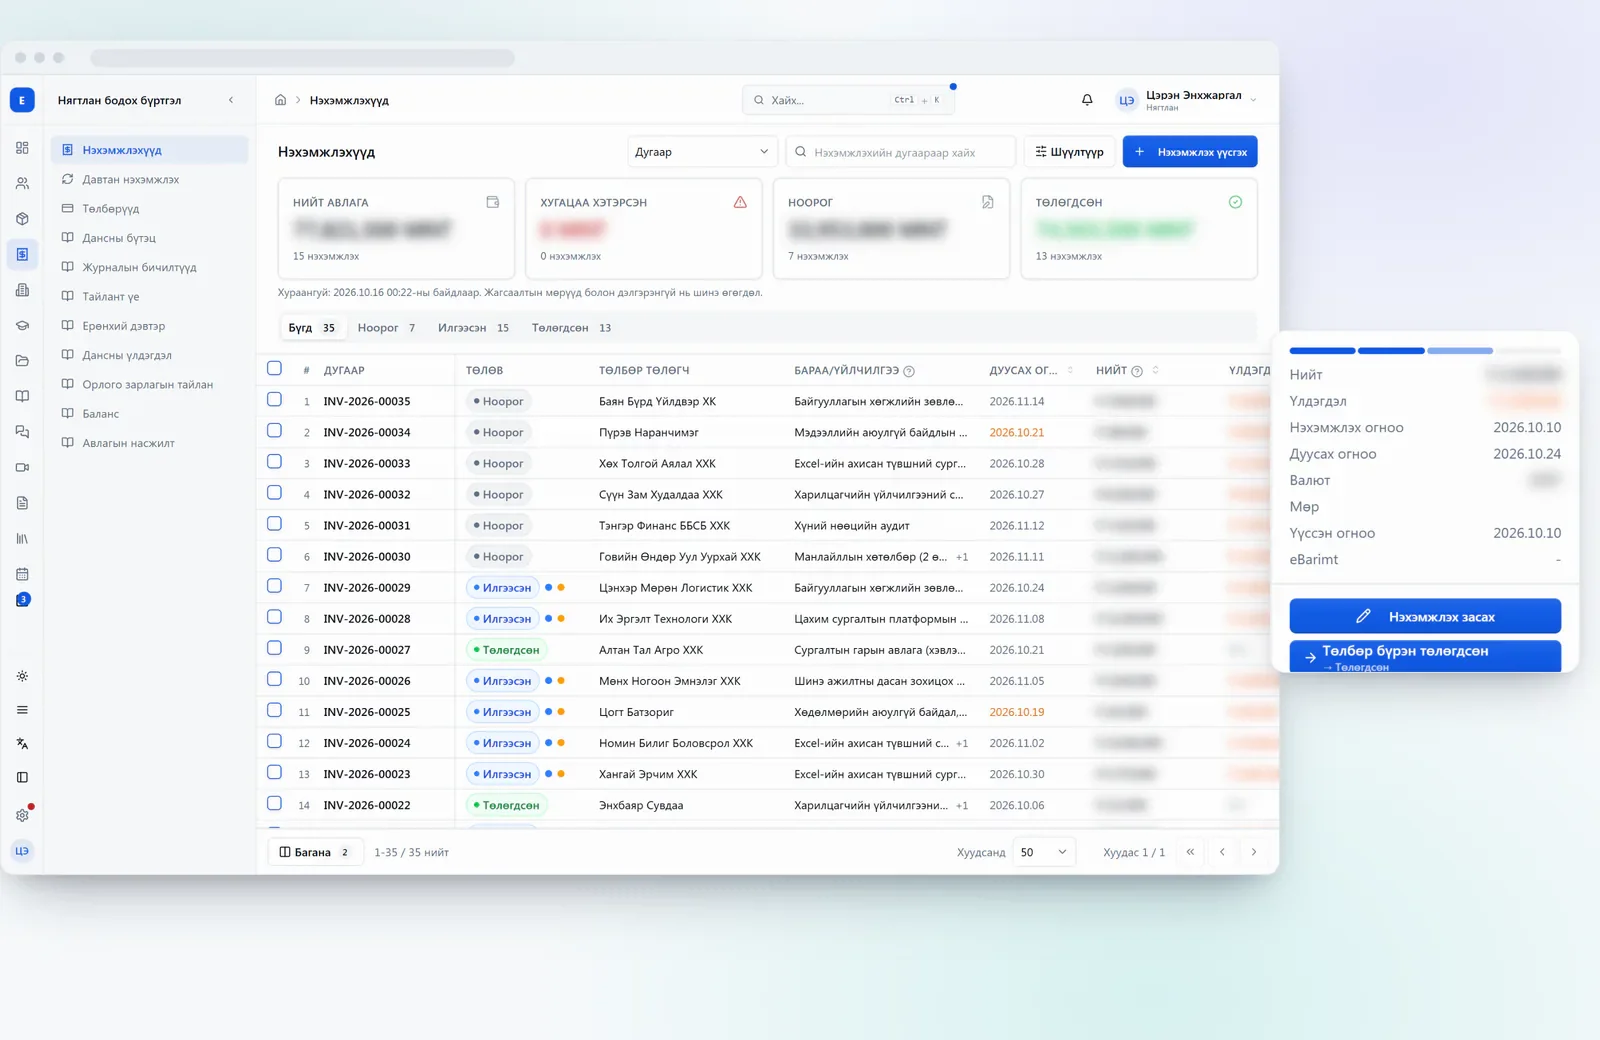Switch to the Ноорог 7 tab
This screenshot has width=1600, height=1040.
(386, 328)
